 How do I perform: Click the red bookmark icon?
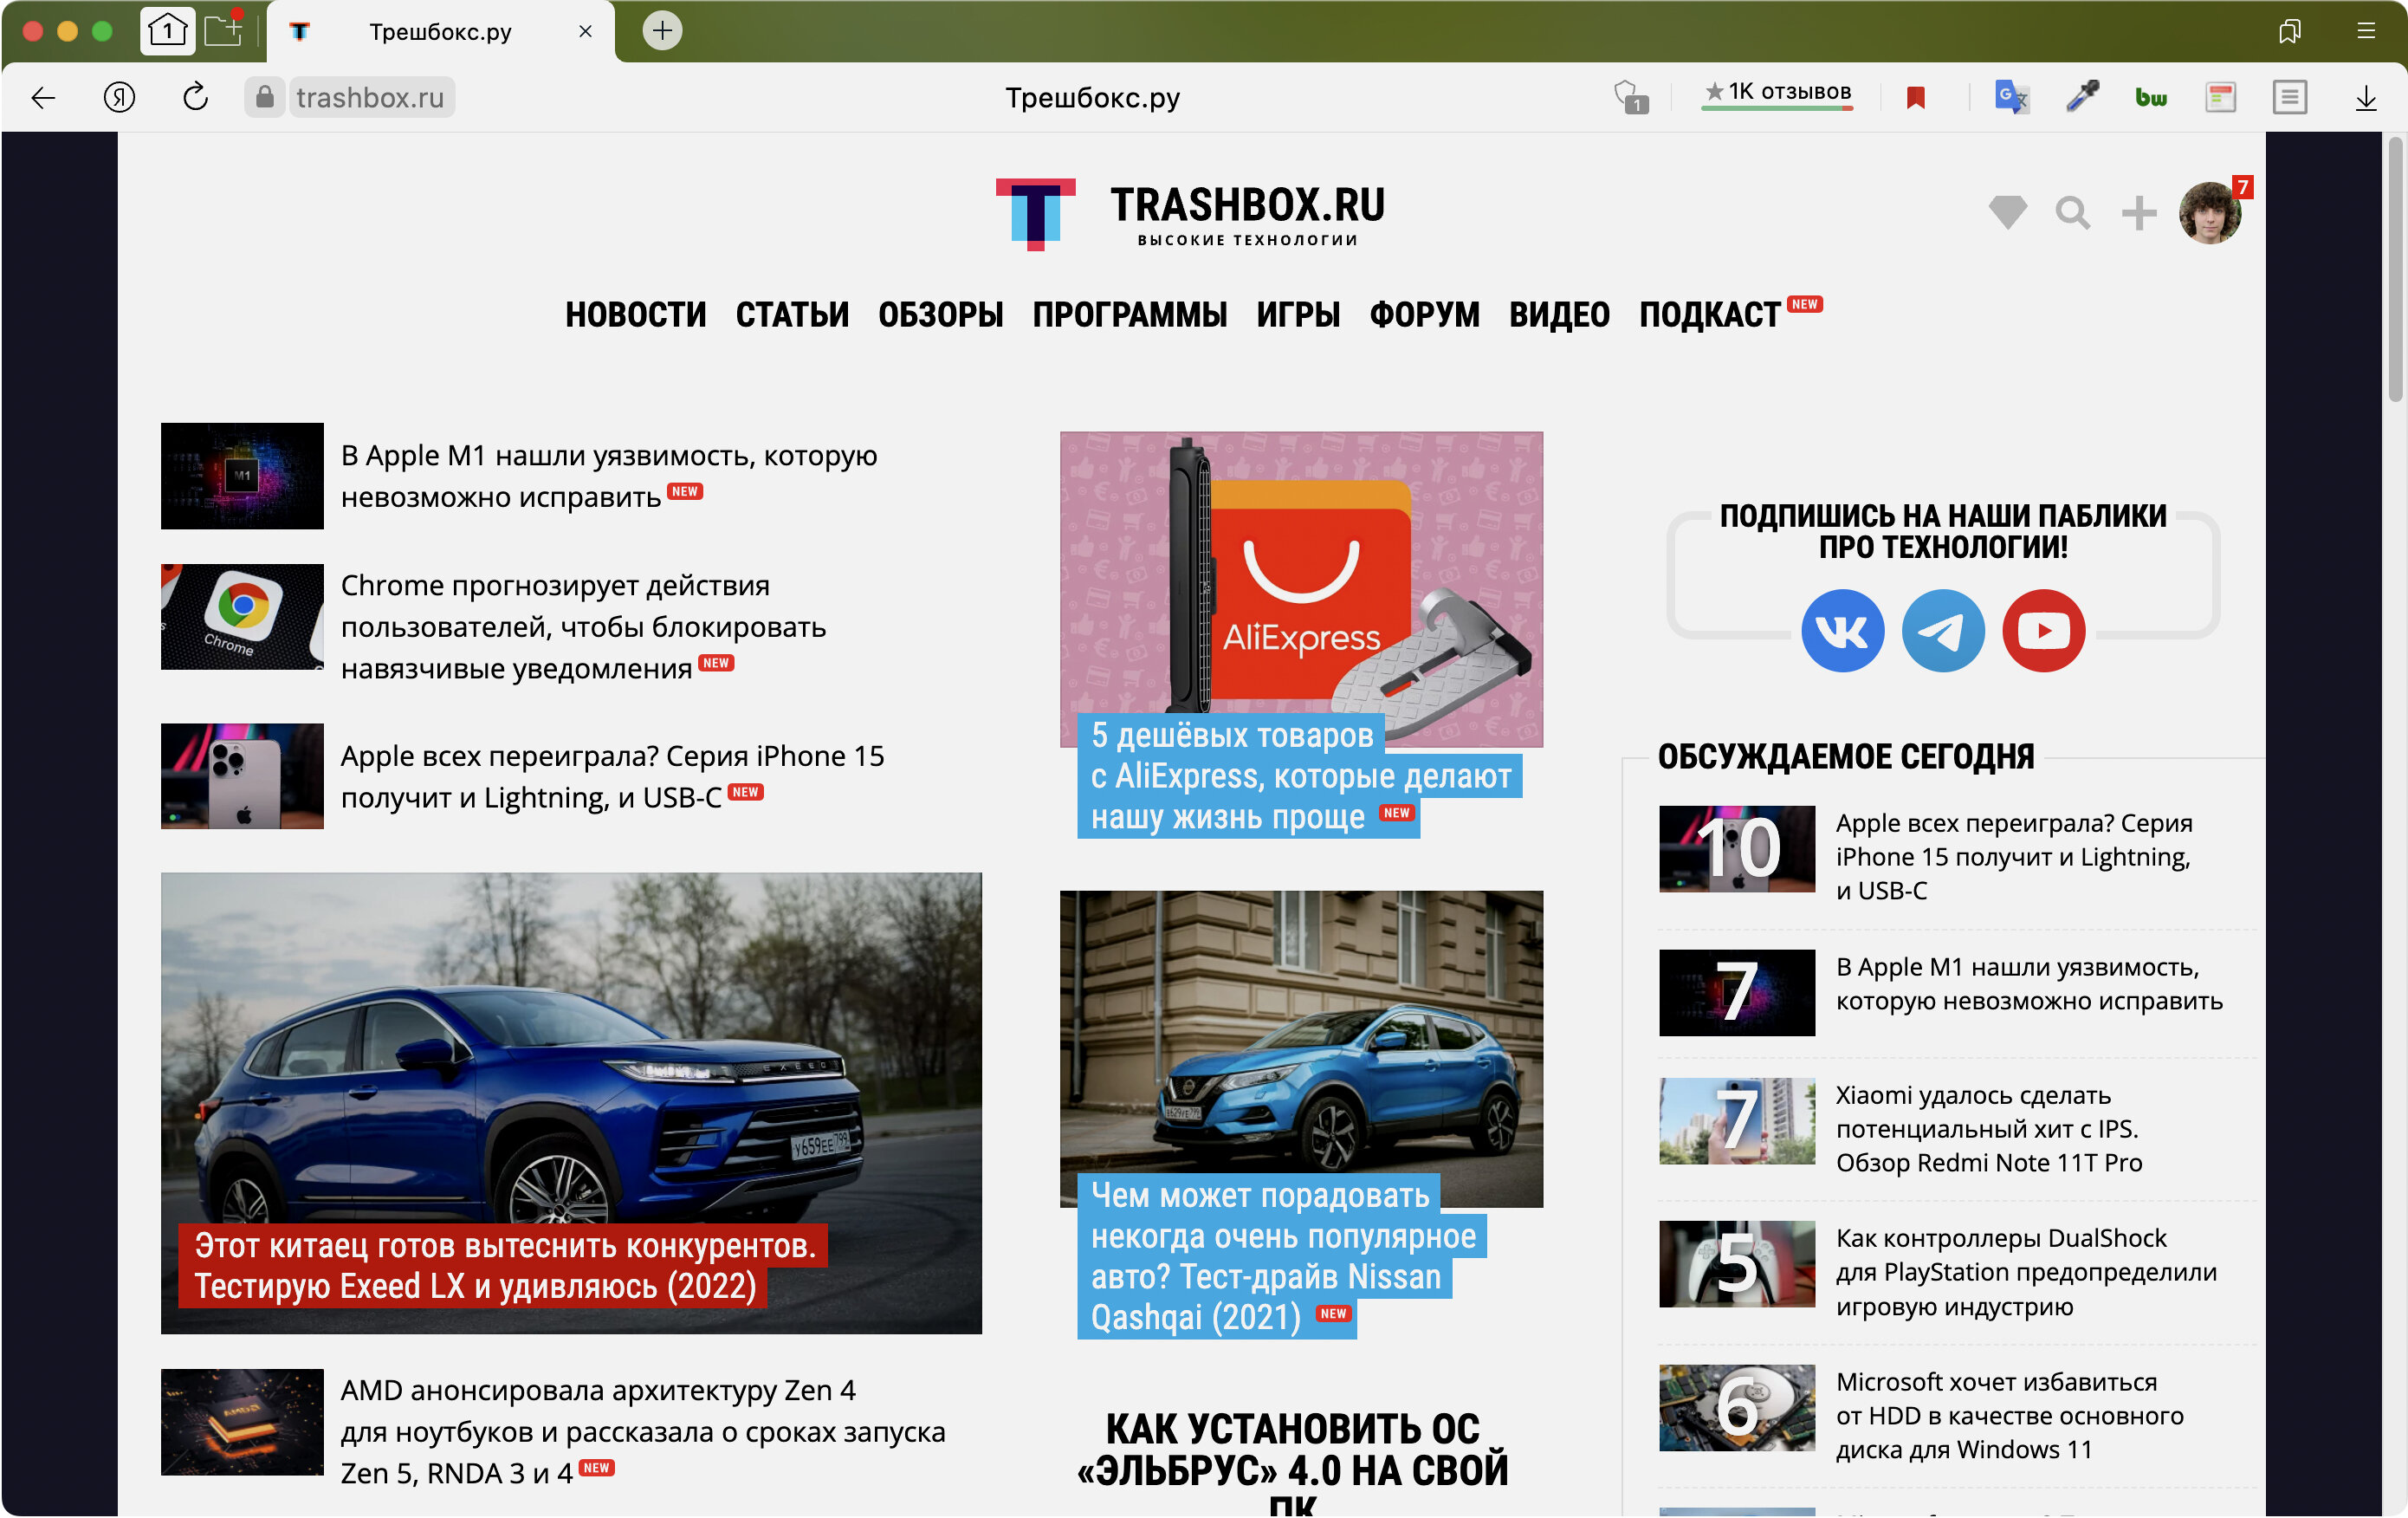pyautogui.click(x=1916, y=97)
